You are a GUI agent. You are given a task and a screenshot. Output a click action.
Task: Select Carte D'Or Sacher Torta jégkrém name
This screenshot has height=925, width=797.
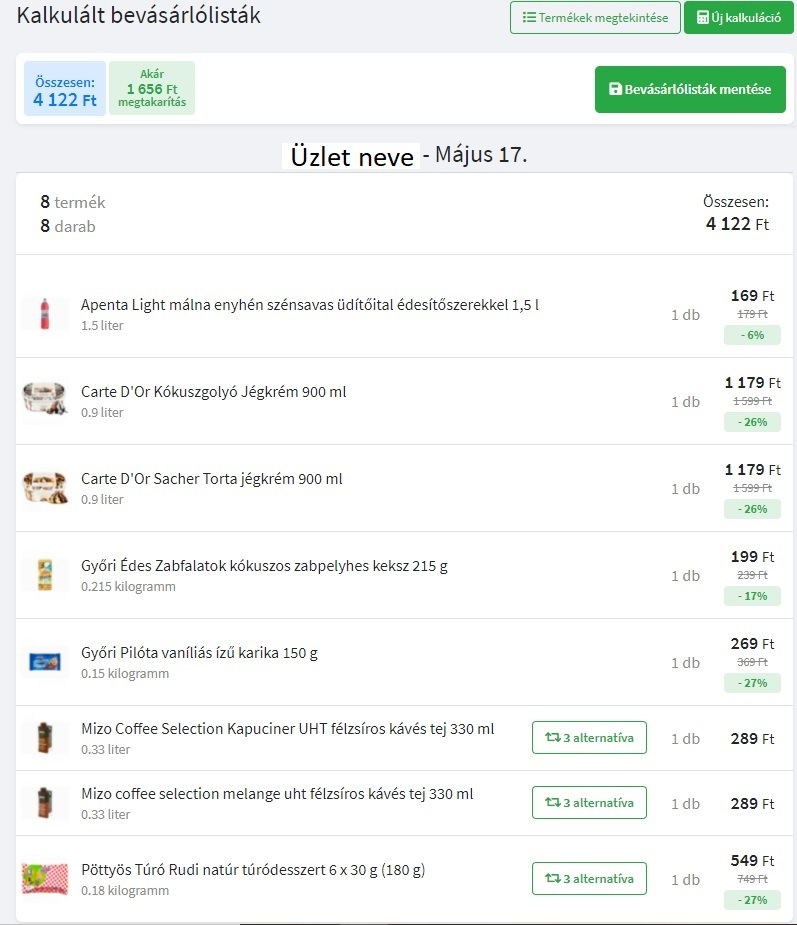point(212,479)
